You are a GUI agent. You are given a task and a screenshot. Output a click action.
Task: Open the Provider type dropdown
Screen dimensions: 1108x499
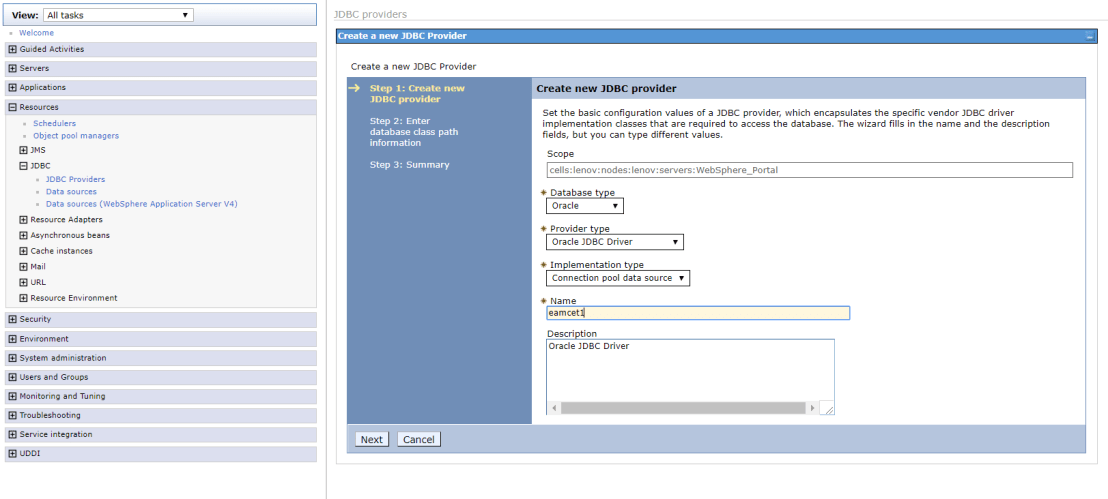point(615,242)
